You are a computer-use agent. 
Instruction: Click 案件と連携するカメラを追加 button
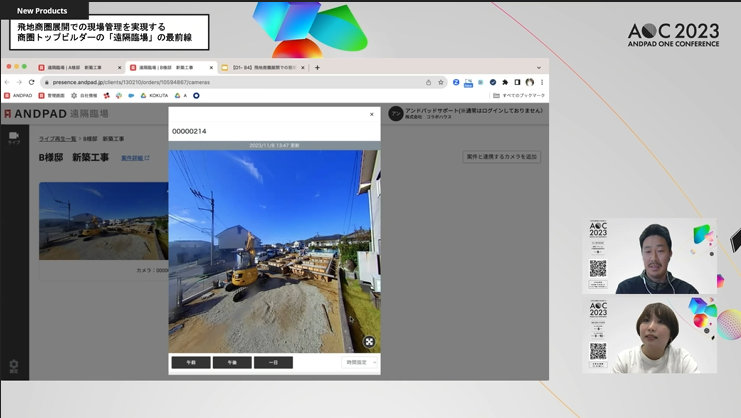[501, 157]
